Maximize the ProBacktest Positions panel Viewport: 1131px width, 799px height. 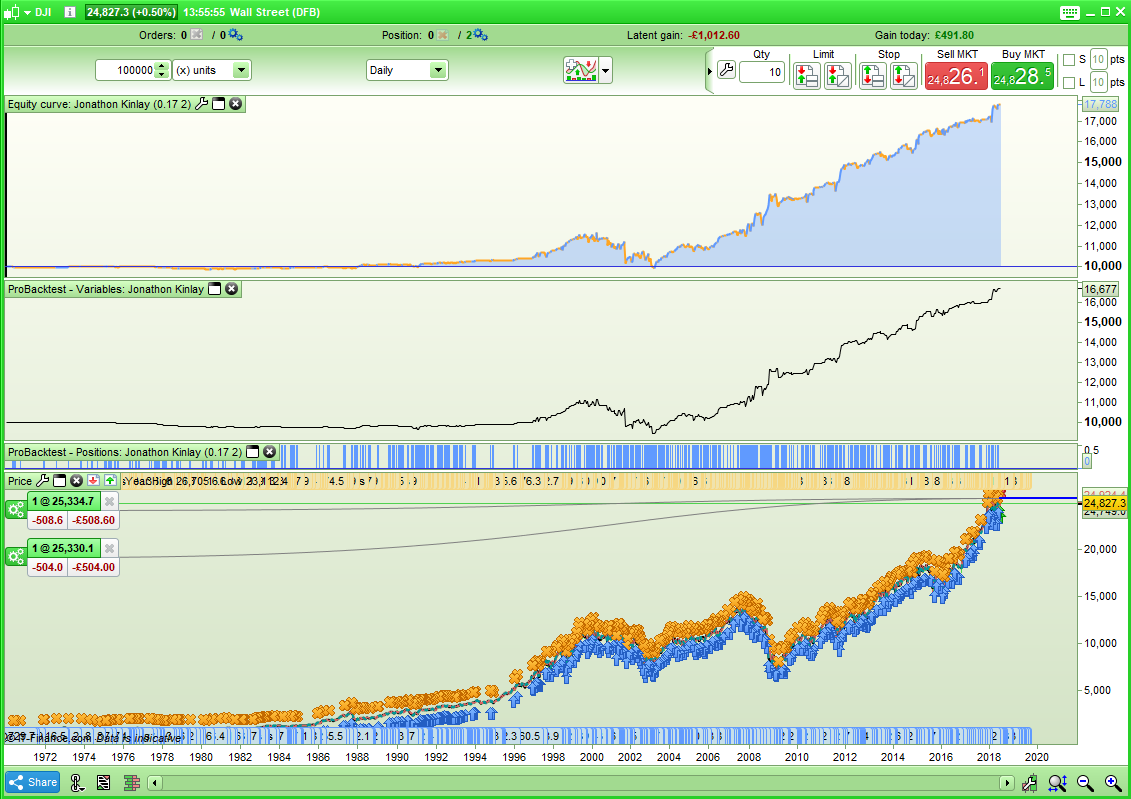click(x=252, y=451)
